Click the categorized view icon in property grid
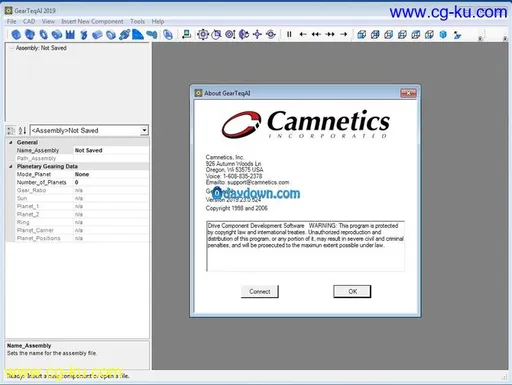Image resolution: width=512 pixels, height=385 pixels. tap(11, 131)
